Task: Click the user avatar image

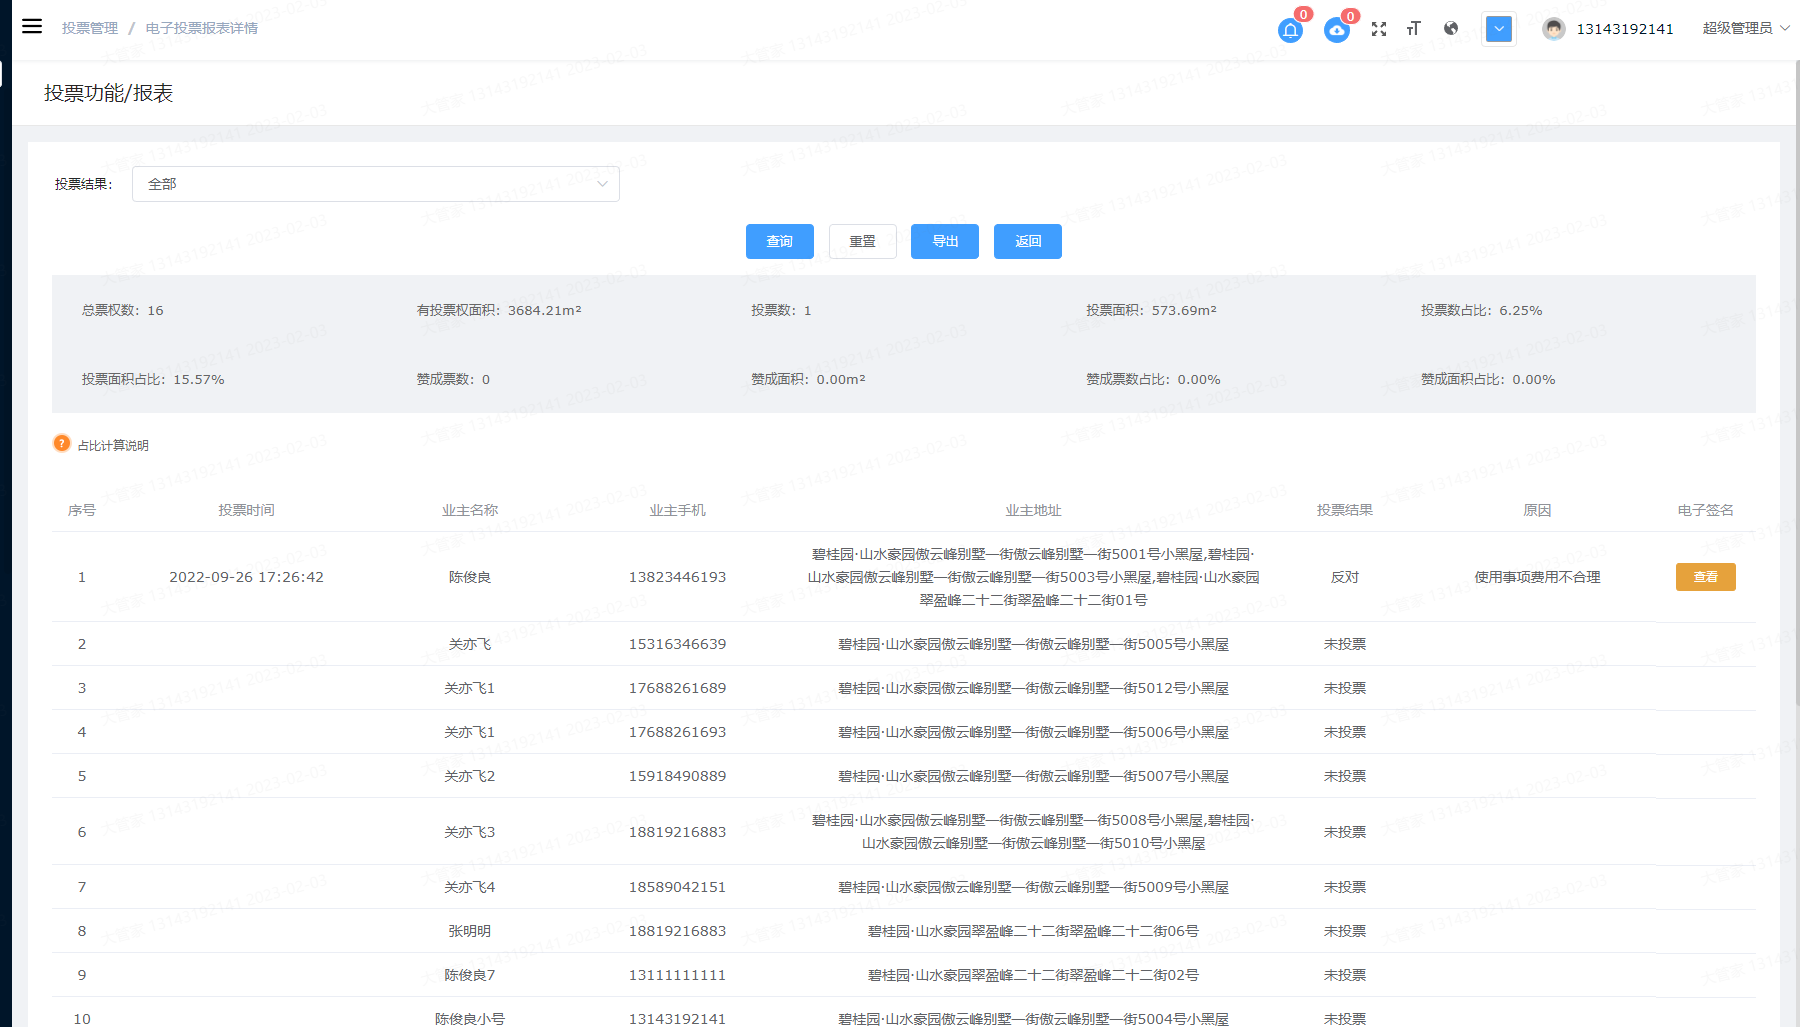Action: 1553,29
